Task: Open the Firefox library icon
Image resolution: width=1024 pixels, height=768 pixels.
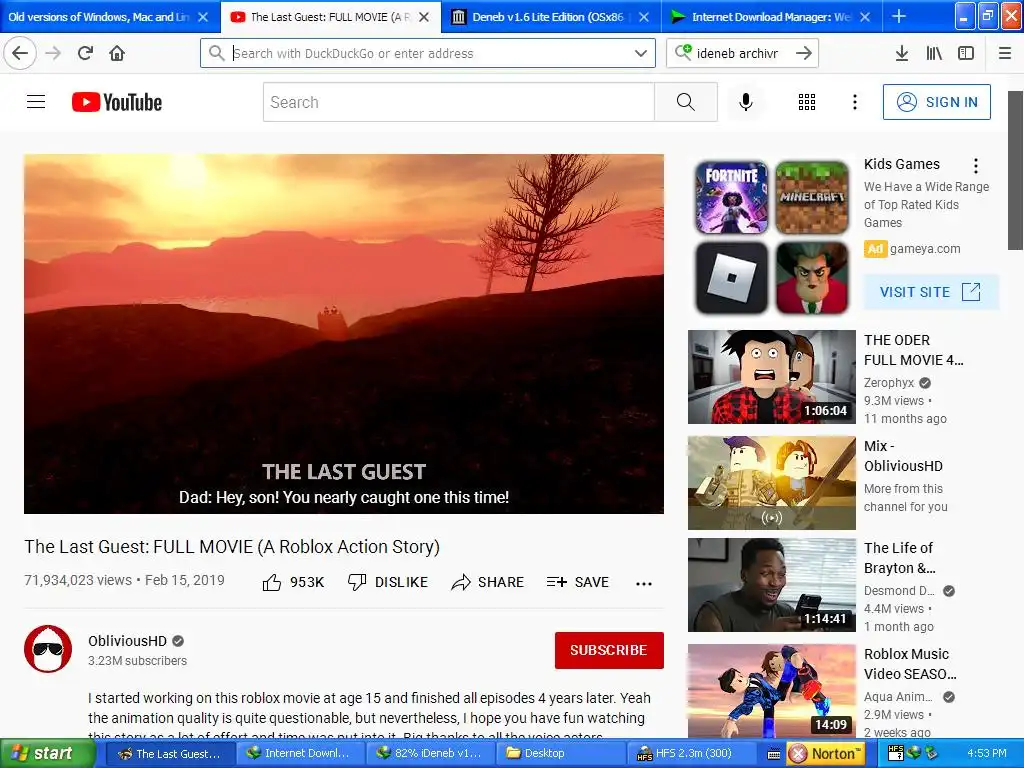Action: coord(934,53)
